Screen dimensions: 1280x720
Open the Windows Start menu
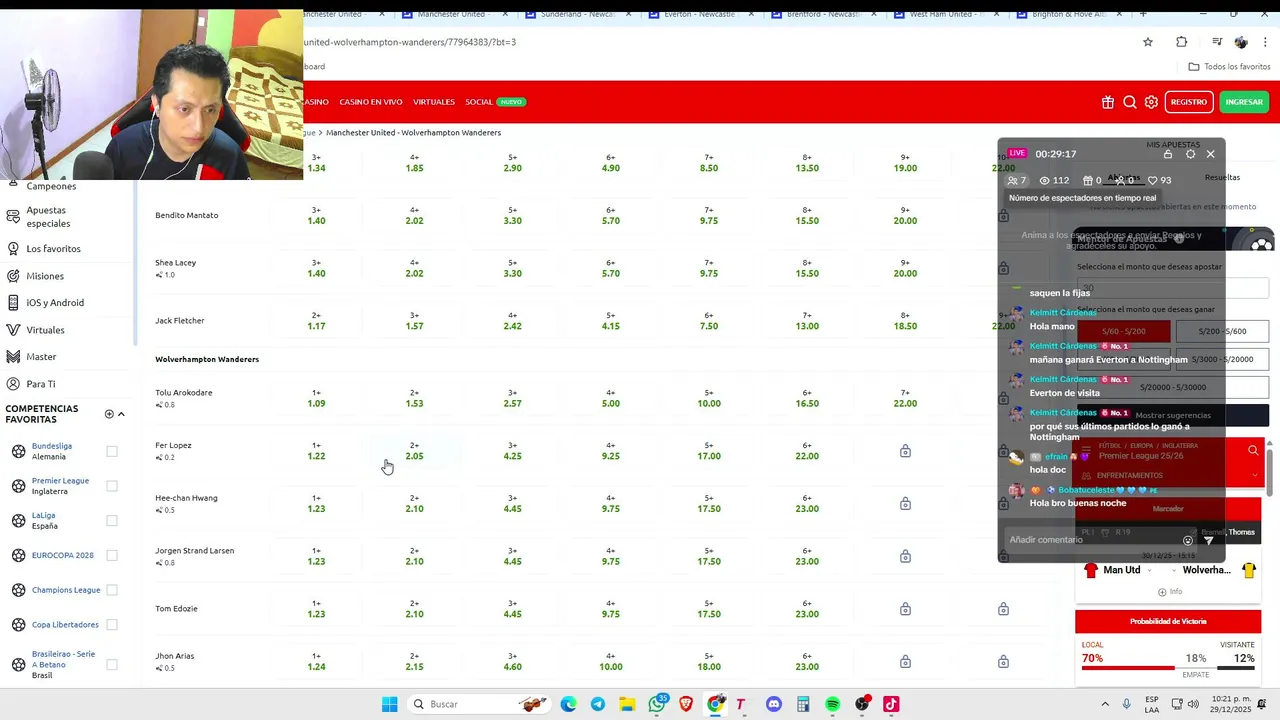[390, 704]
